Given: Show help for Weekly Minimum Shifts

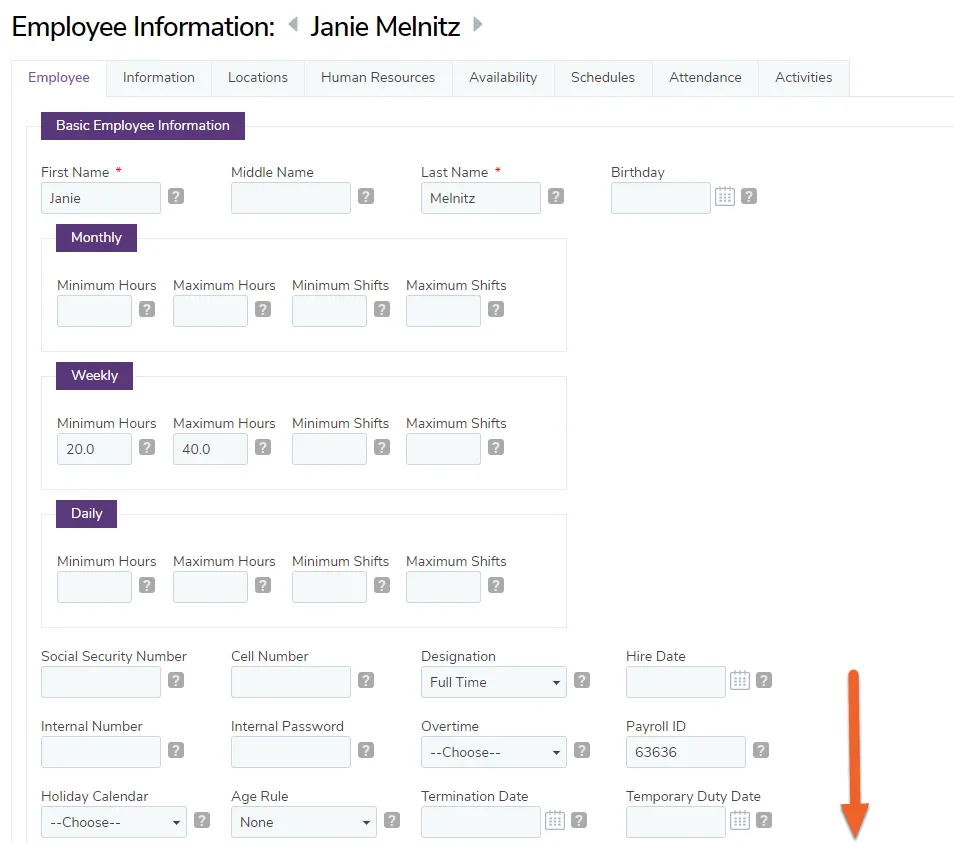Looking at the screenshot, I should click(x=381, y=448).
